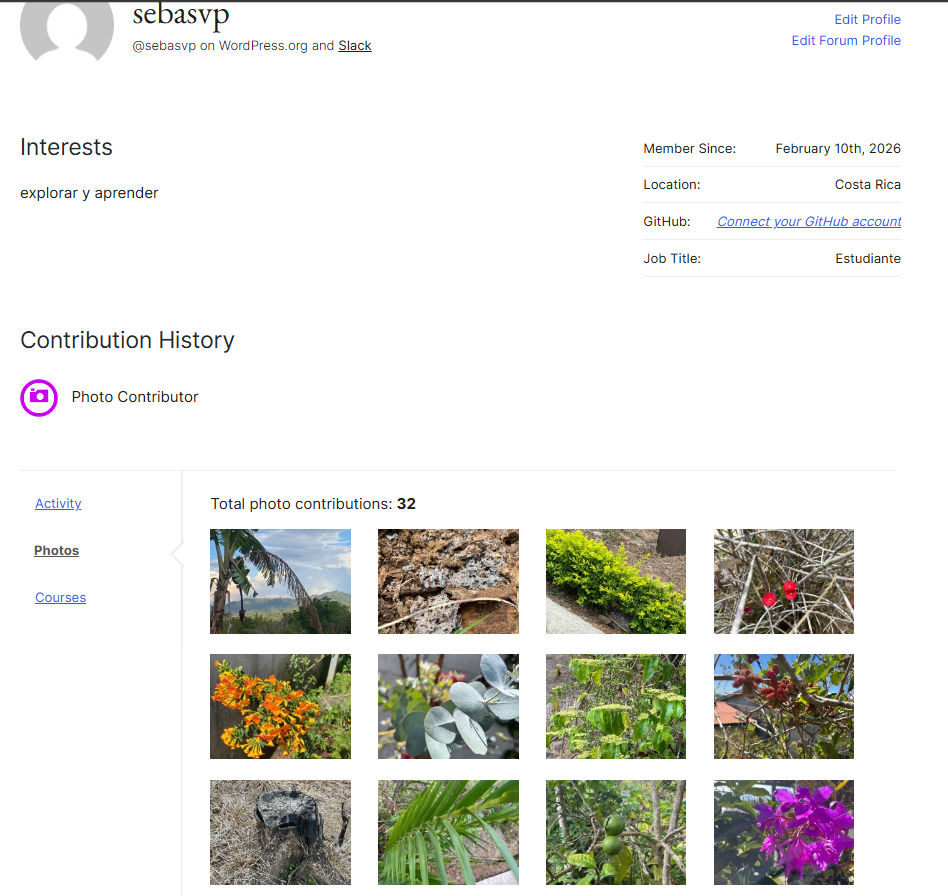Click the sebasvp profile avatar image
This screenshot has width=948, height=896.
point(67,28)
